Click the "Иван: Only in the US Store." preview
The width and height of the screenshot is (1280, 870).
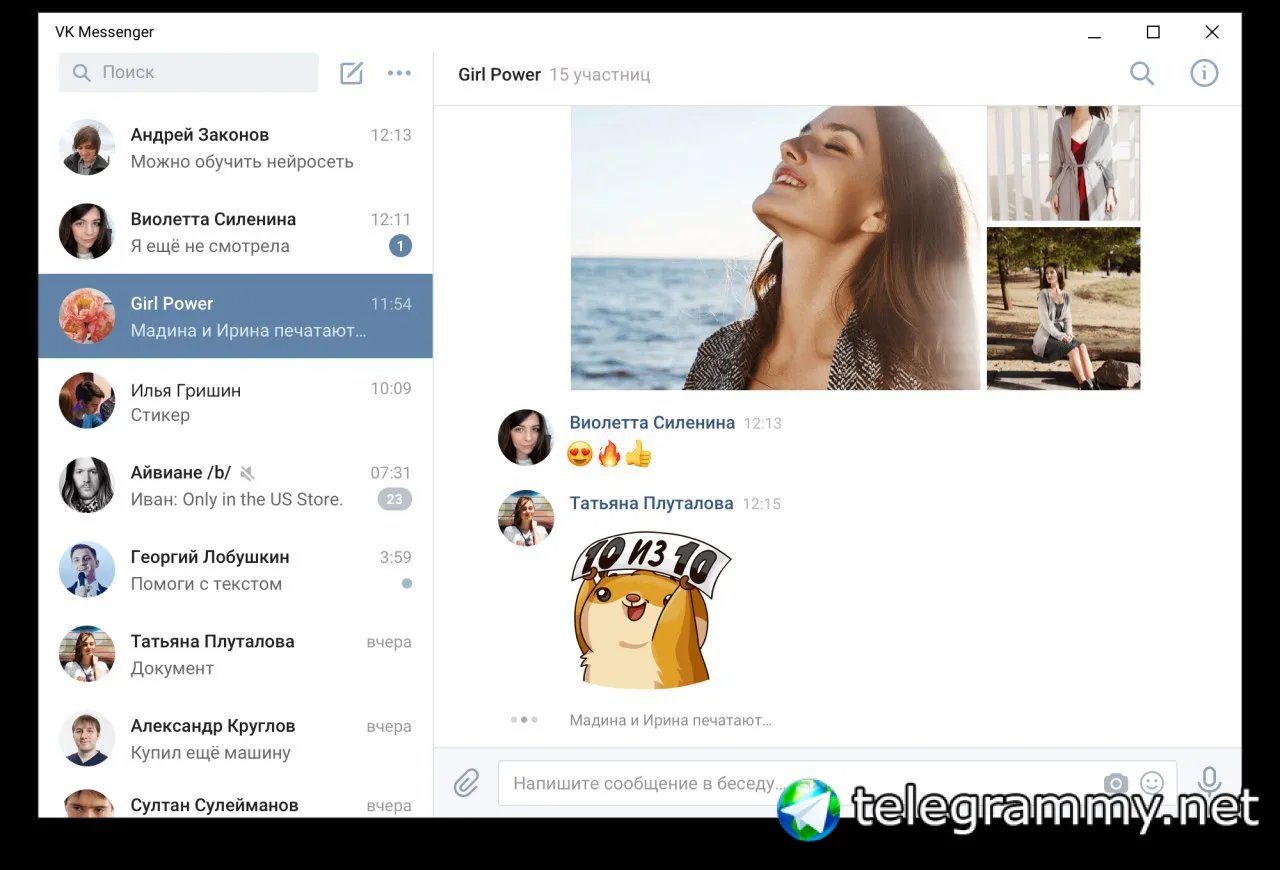[x=237, y=499]
